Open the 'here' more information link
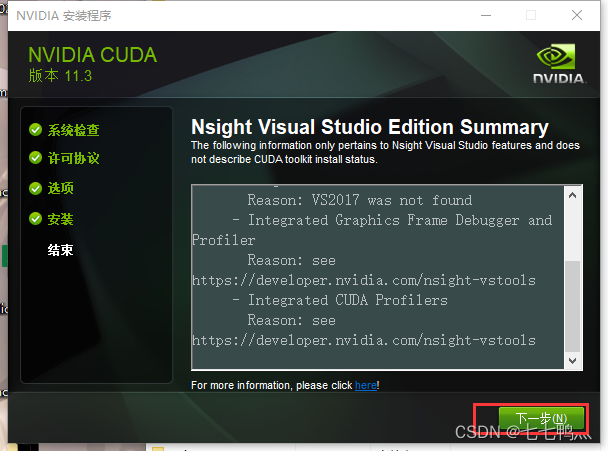This screenshot has height=451, width=608. click(x=366, y=385)
